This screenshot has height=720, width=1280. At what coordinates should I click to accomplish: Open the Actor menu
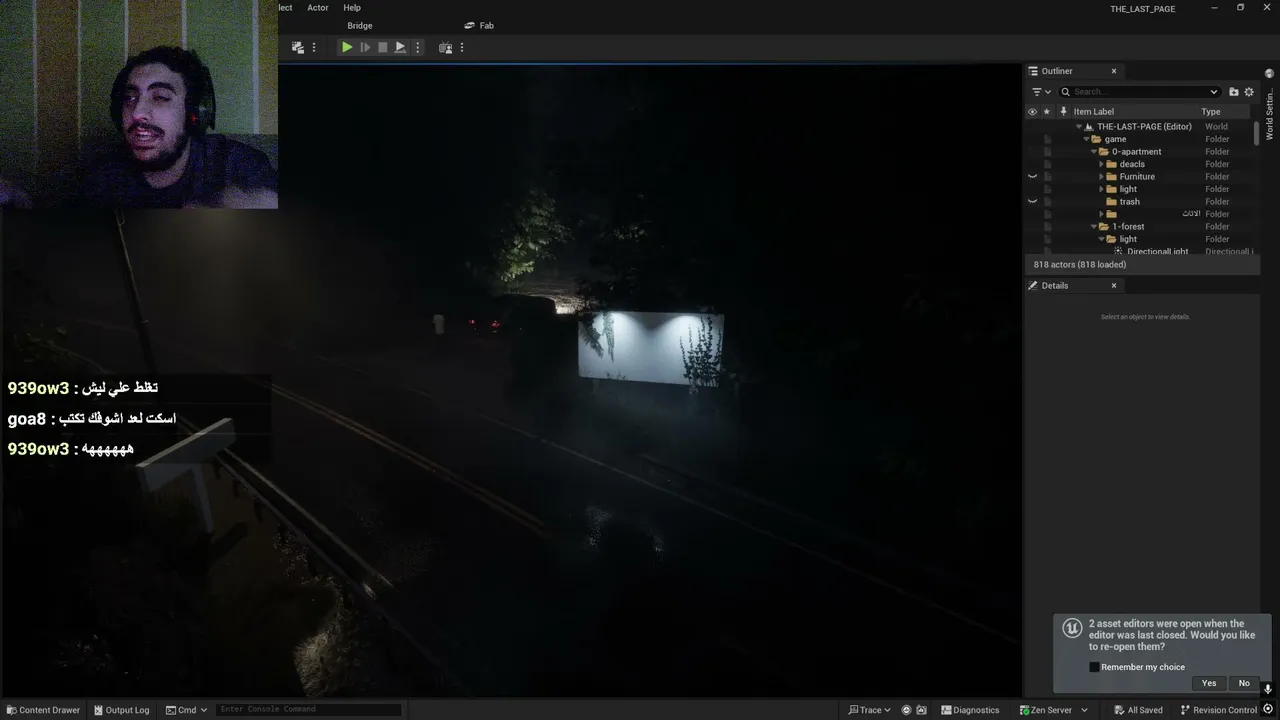coord(318,8)
